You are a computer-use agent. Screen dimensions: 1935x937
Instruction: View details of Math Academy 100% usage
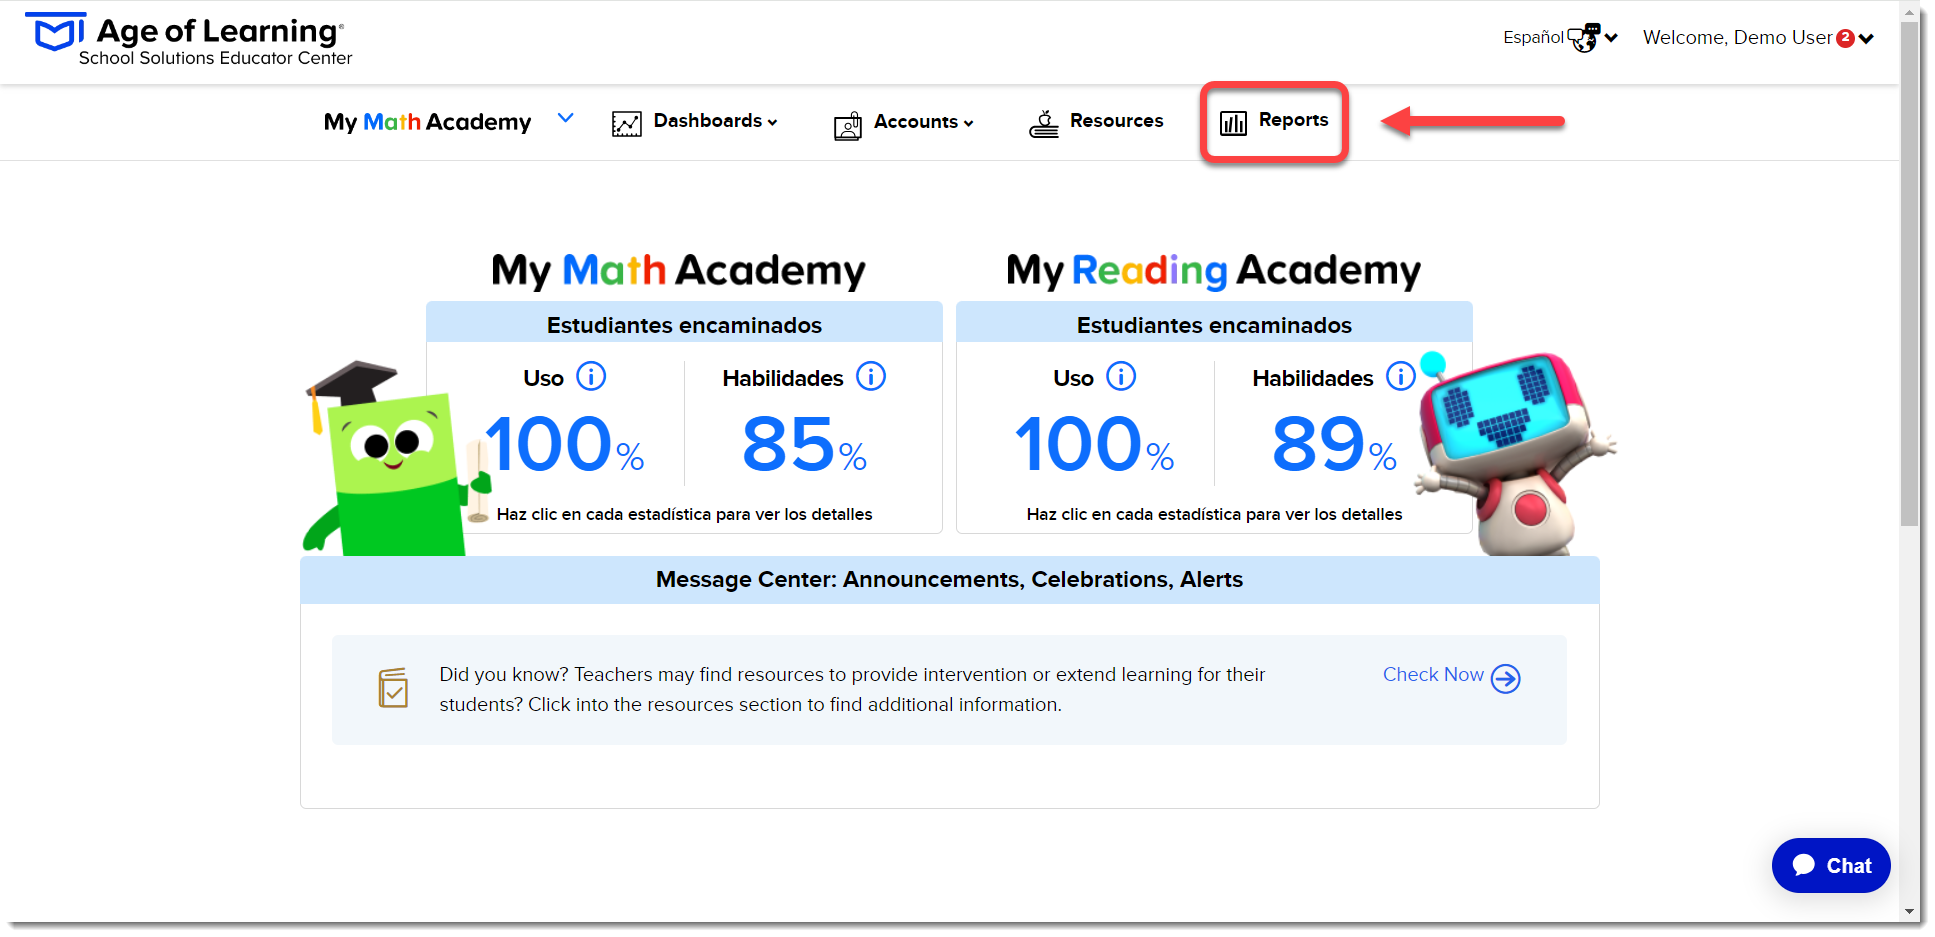click(566, 445)
